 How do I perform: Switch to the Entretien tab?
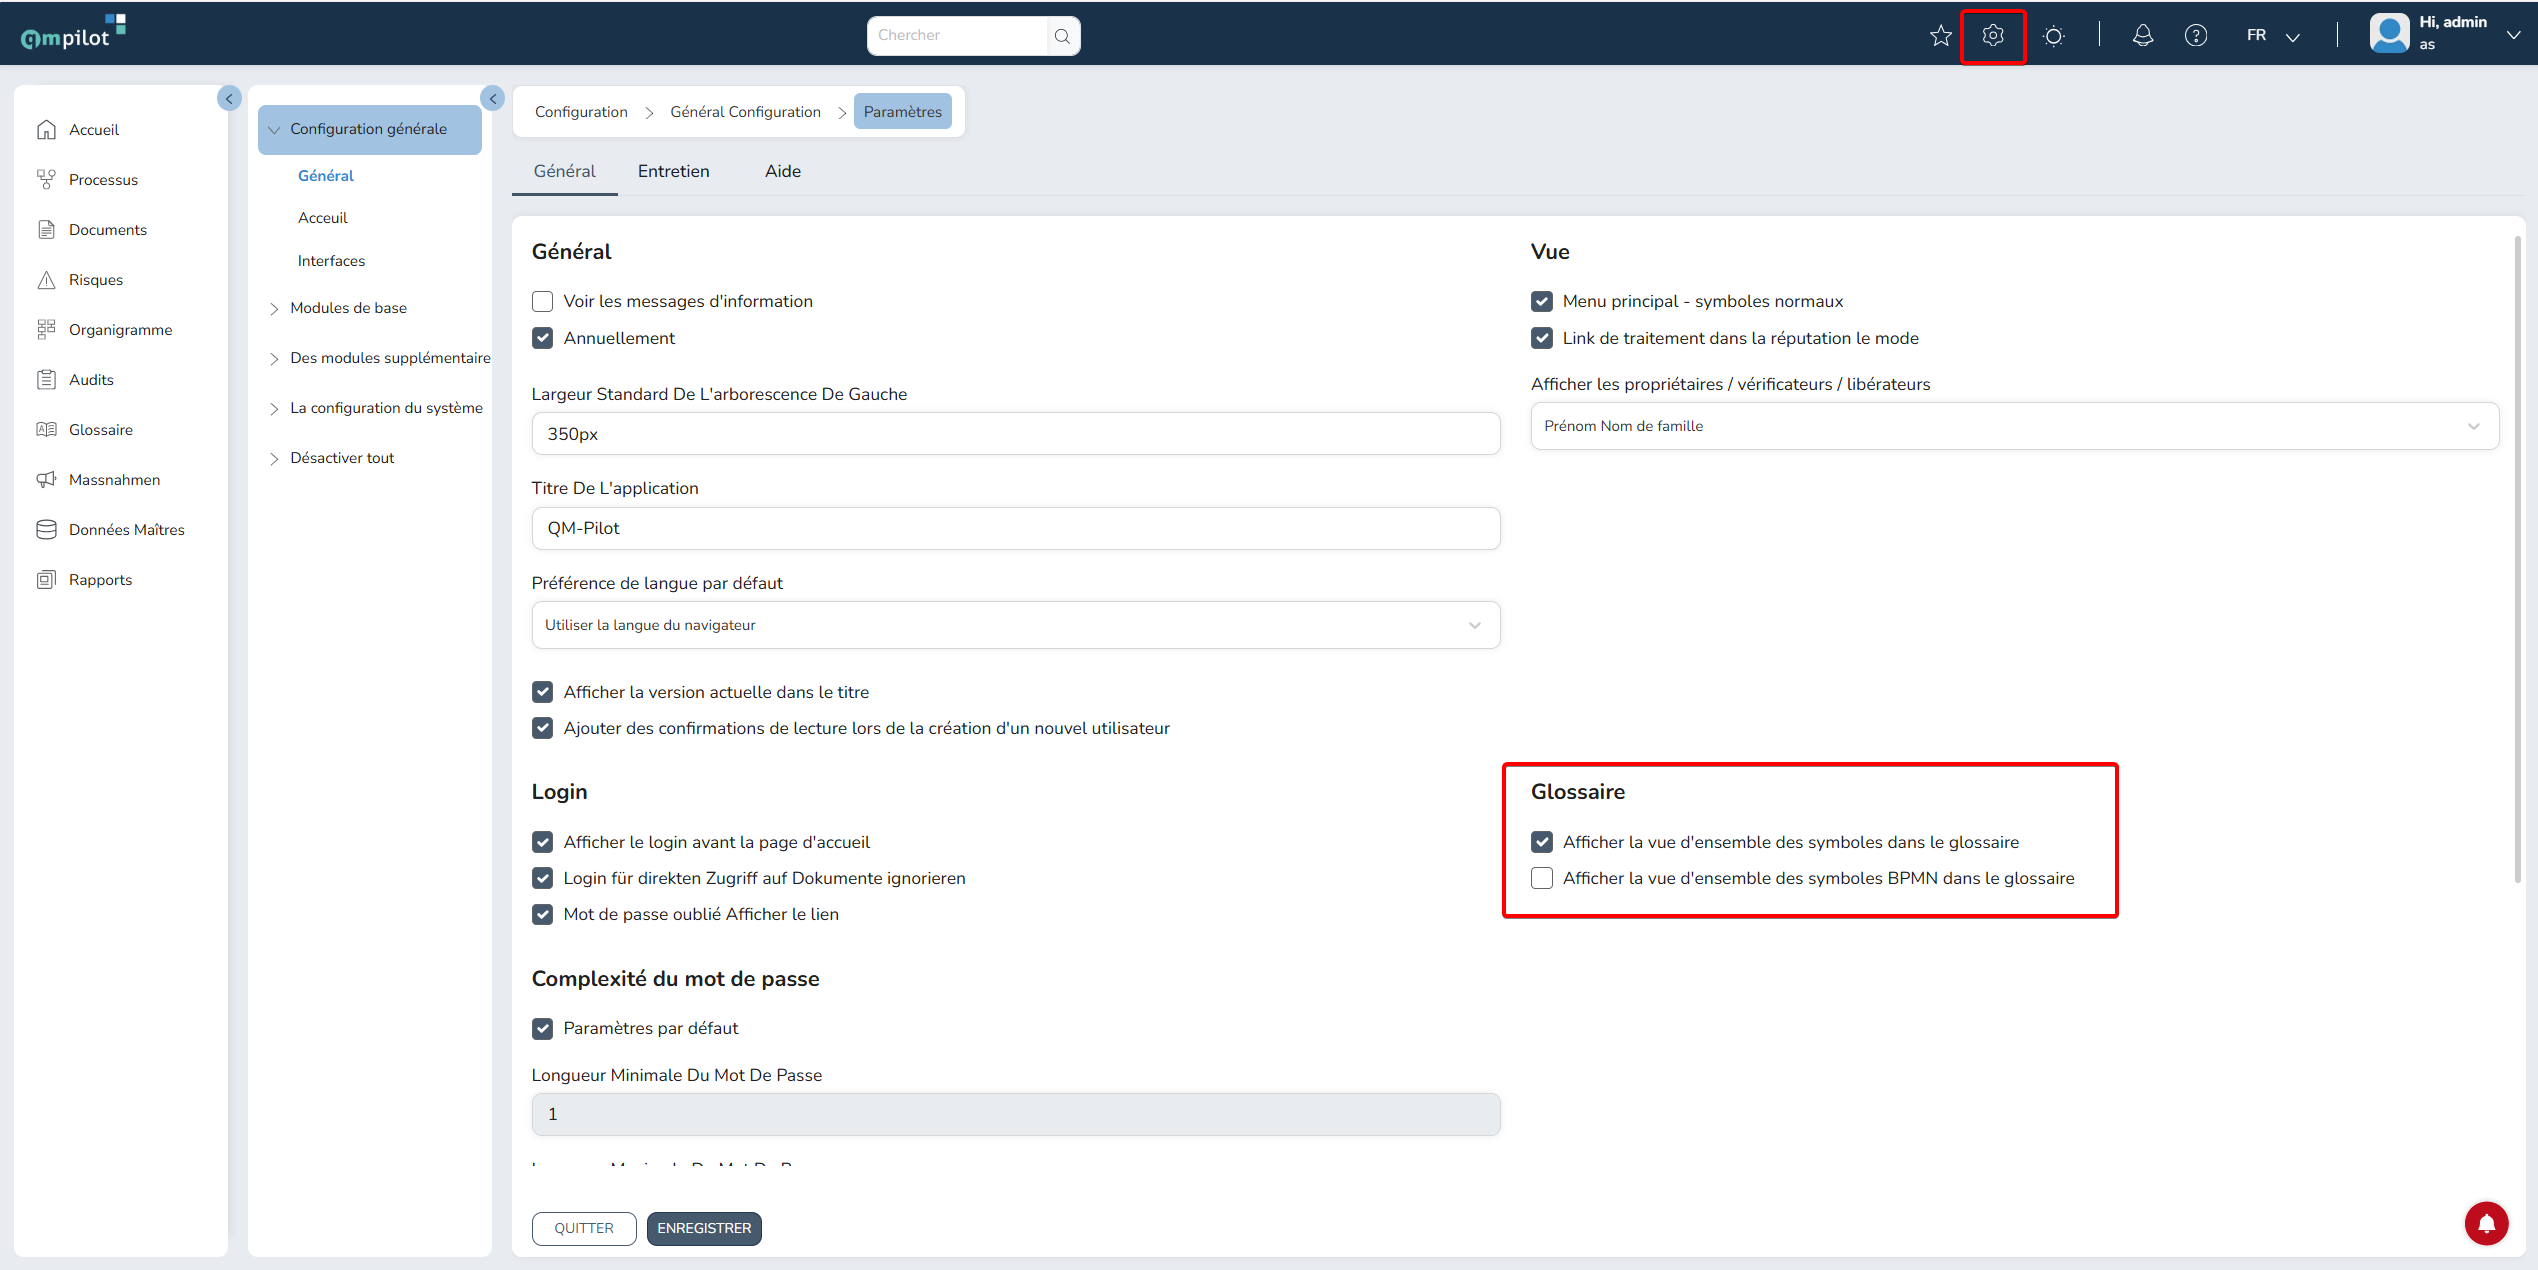[673, 171]
